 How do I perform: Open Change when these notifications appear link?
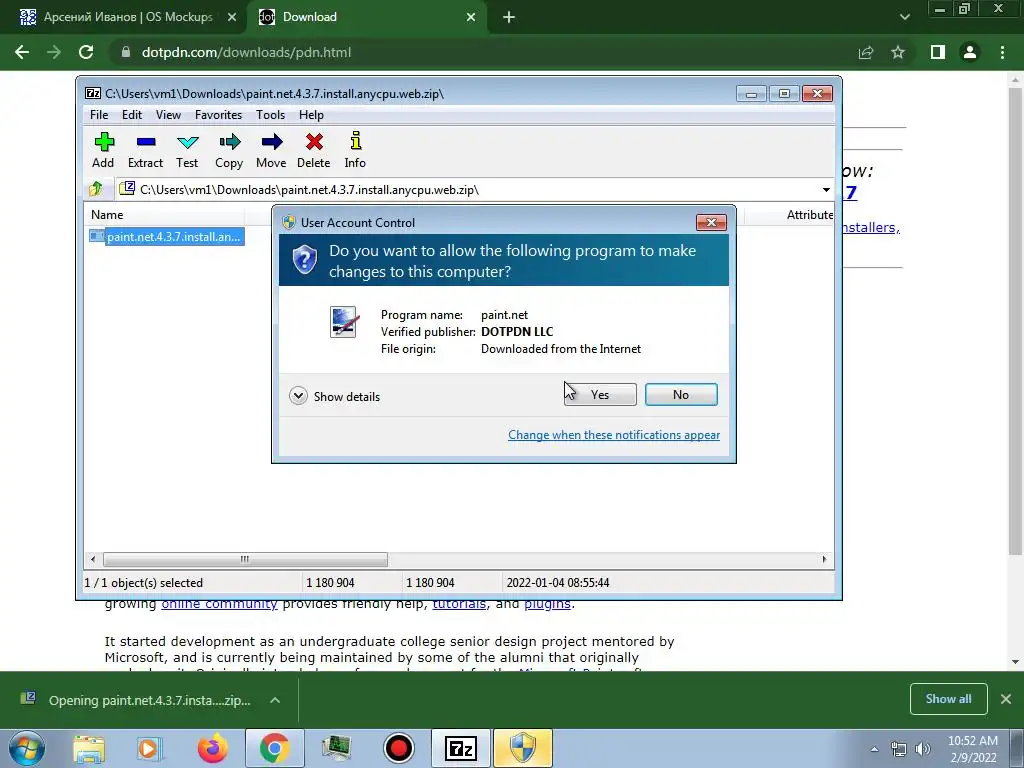[x=614, y=435]
